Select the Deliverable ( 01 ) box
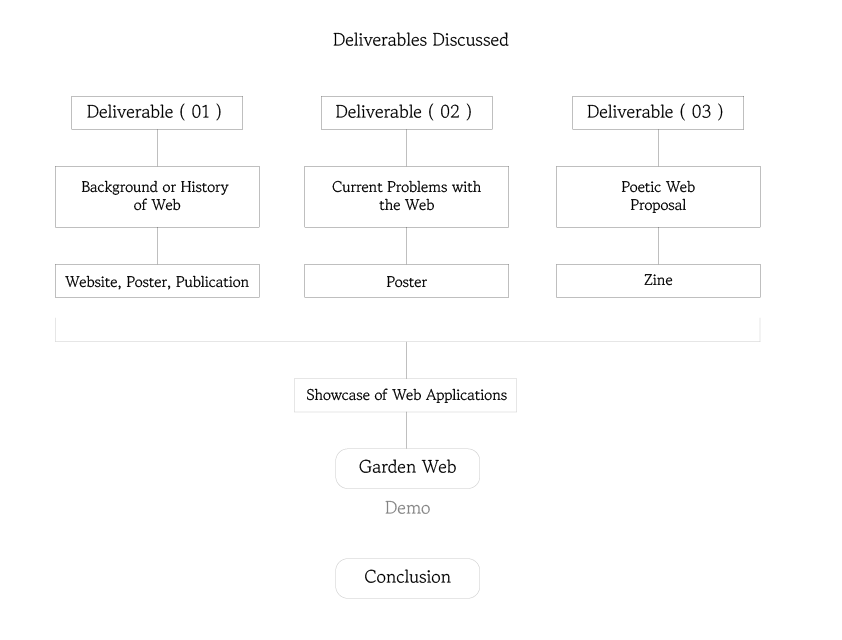This screenshot has height=640, width=842. [156, 112]
